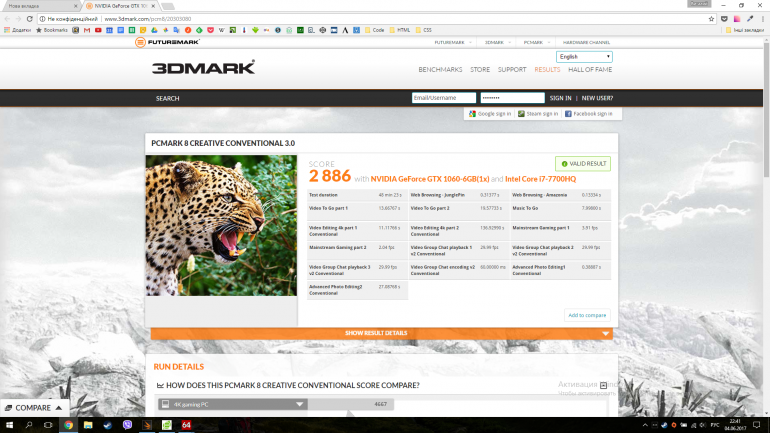The width and height of the screenshot is (770, 433).
Task: Open the BENCHMARKS menu item
Action: click(x=440, y=70)
